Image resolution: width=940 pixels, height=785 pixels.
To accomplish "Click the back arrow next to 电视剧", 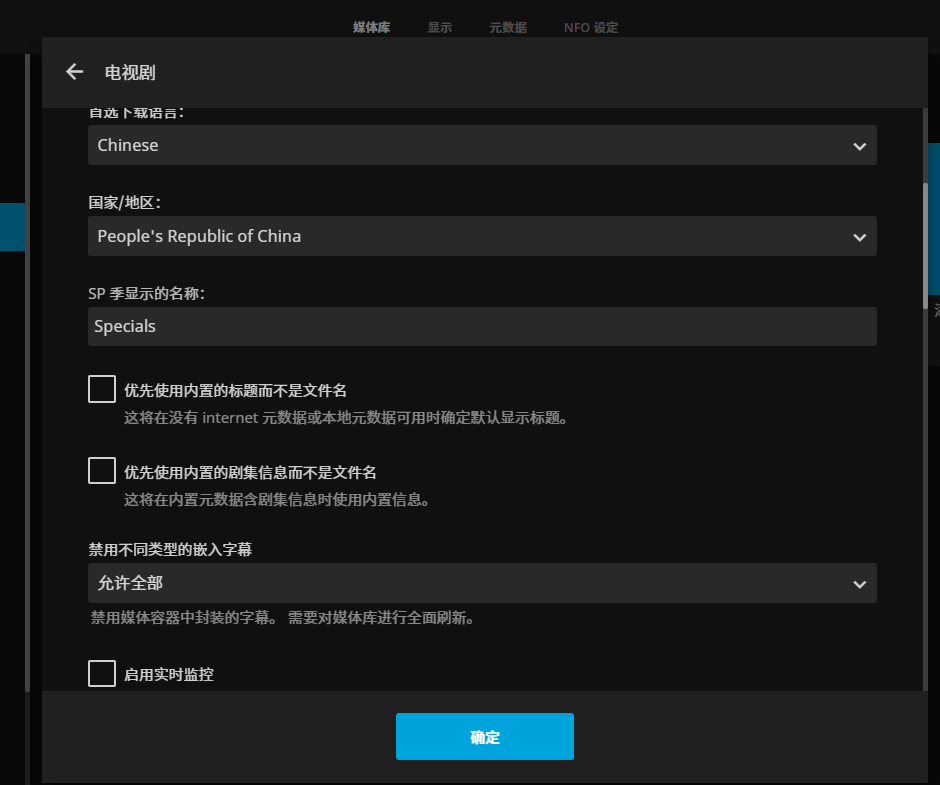I will point(74,72).
